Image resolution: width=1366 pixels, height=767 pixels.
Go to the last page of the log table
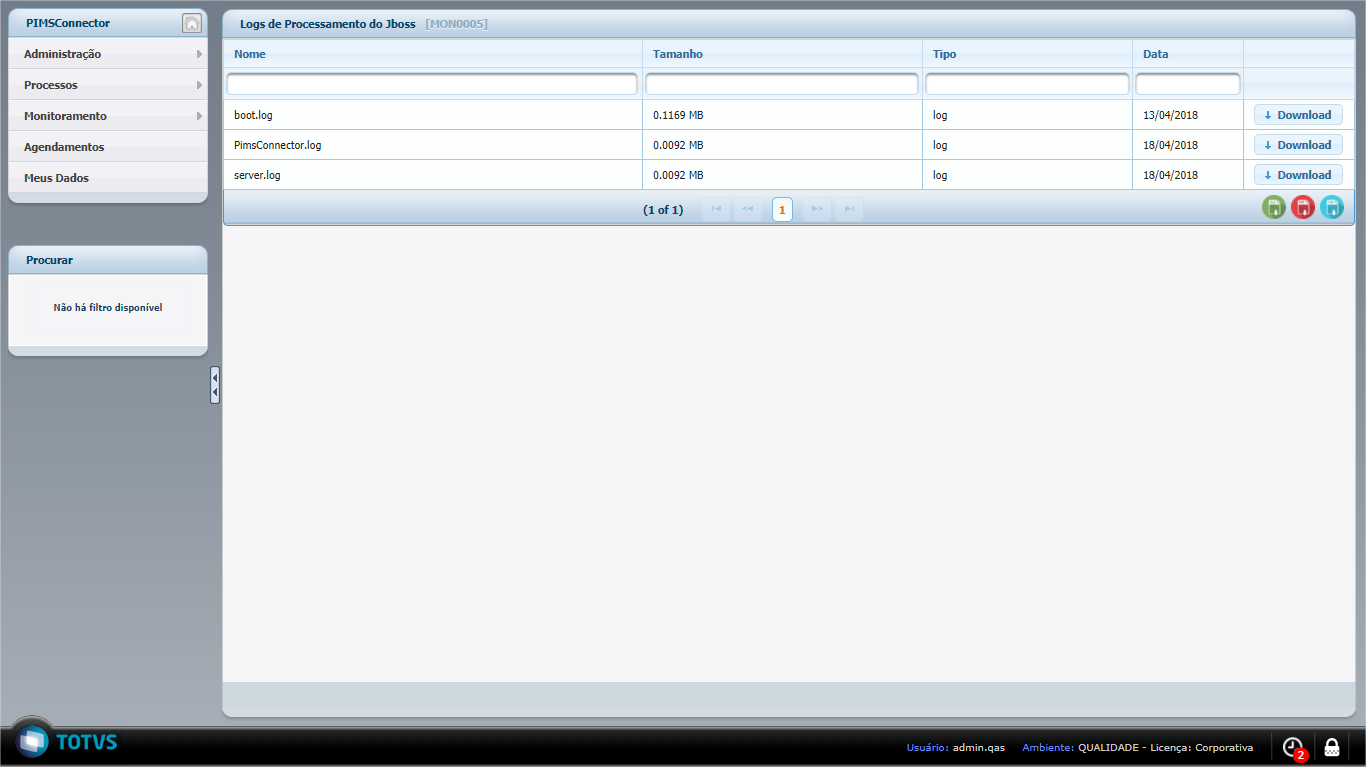pyautogui.click(x=848, y=209)
